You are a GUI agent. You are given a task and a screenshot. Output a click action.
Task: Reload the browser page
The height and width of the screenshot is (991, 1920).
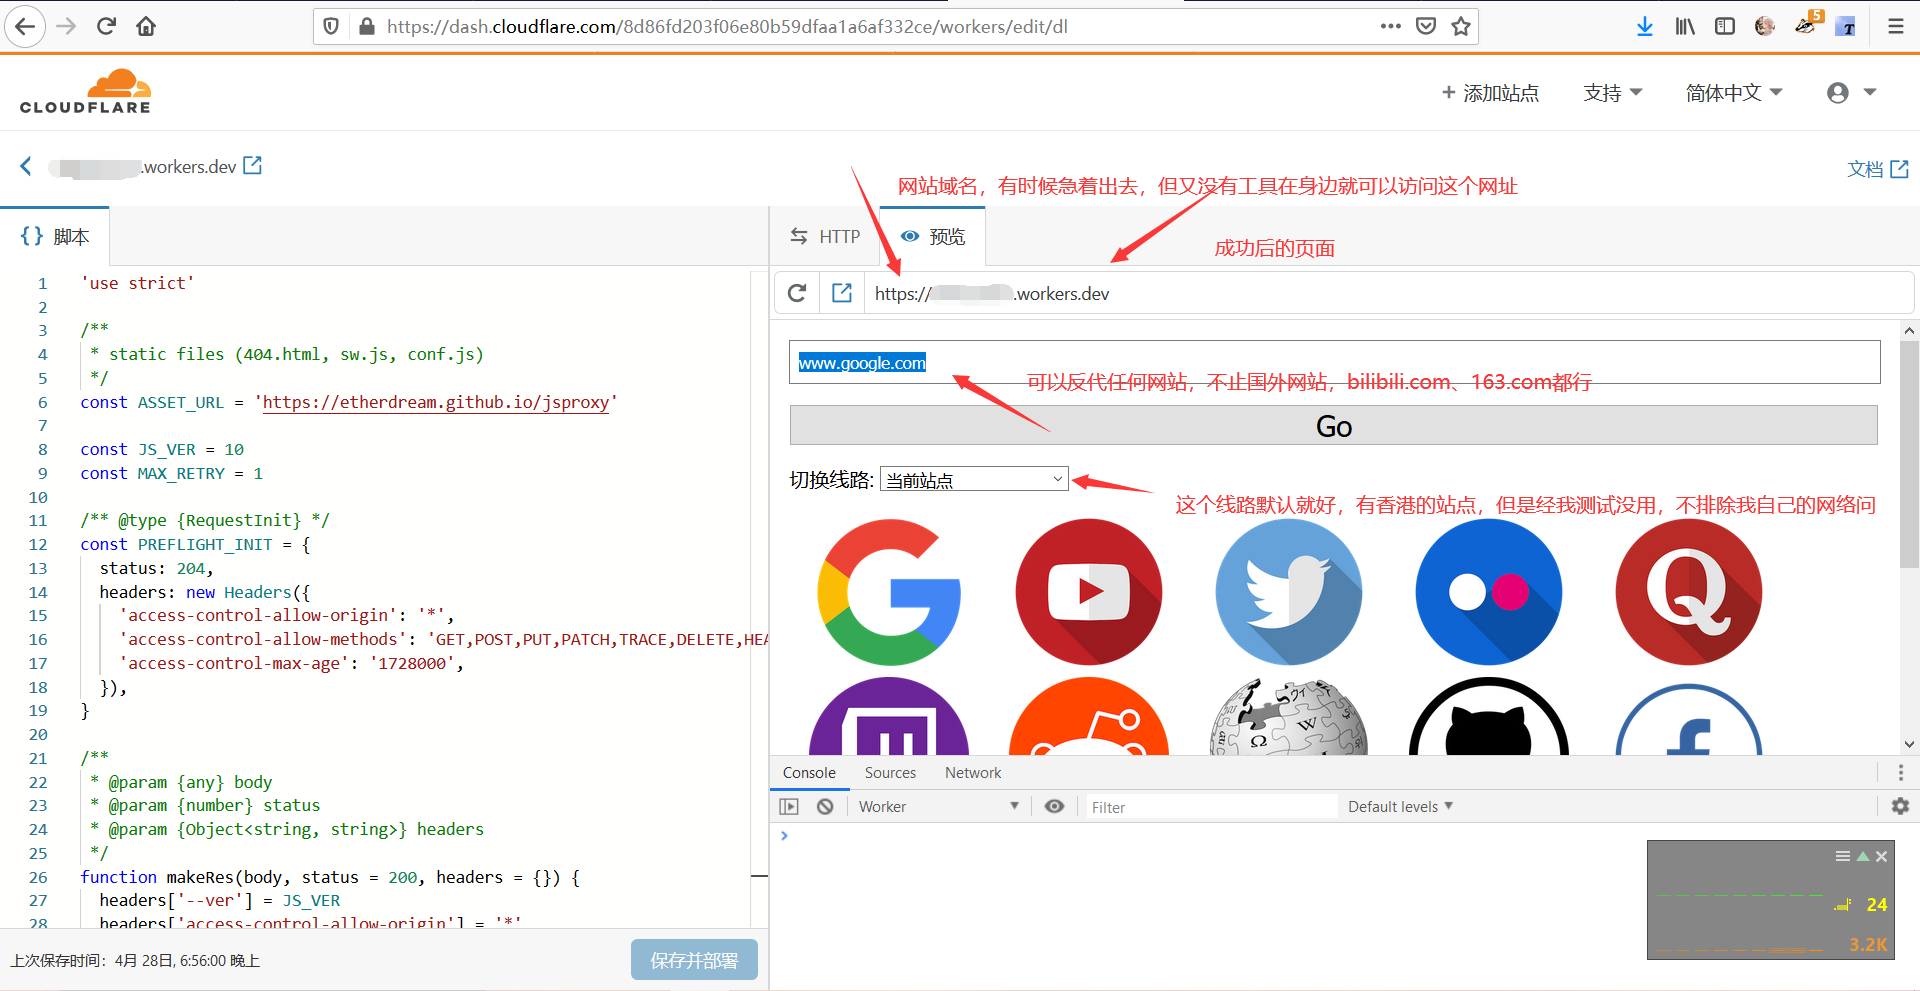tap(106, 26)
